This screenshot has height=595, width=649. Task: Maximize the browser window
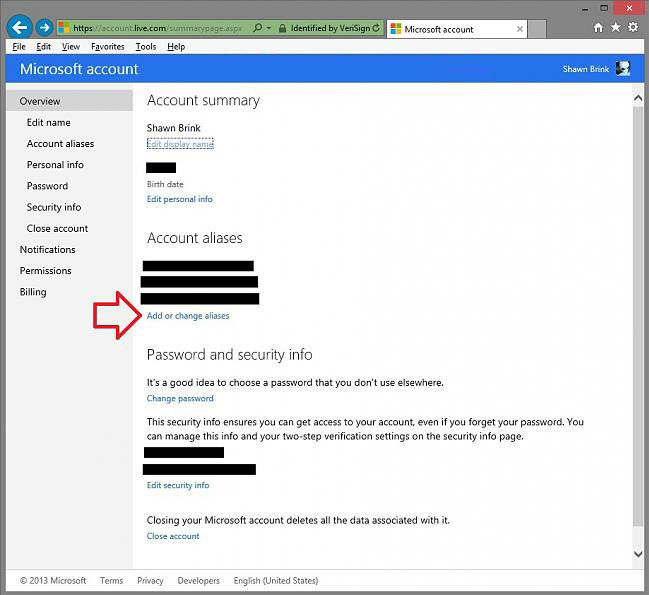[604, 8]
